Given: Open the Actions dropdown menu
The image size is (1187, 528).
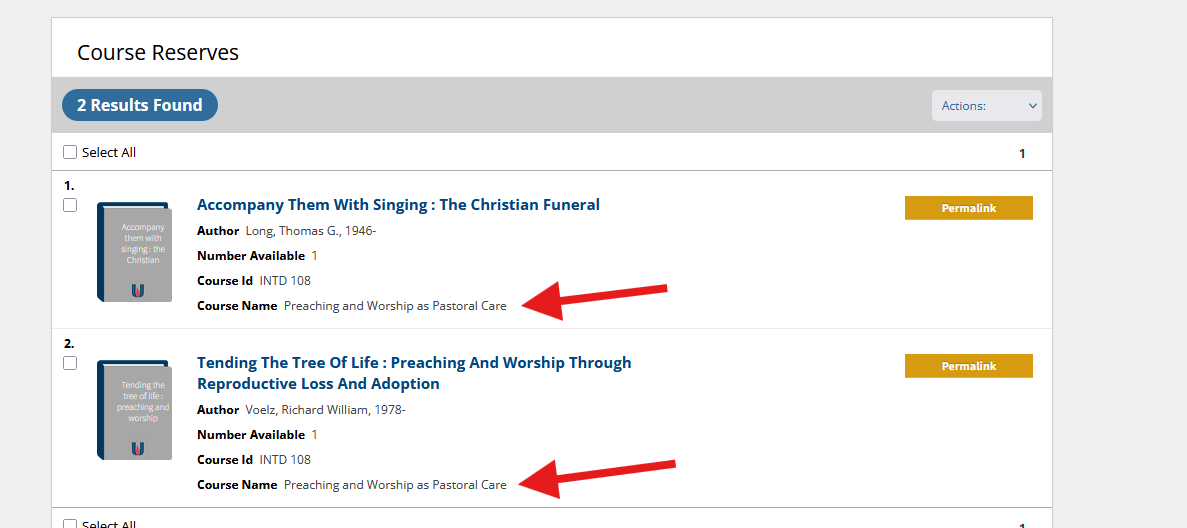Looking at the screenshot, I should [986, 106].
